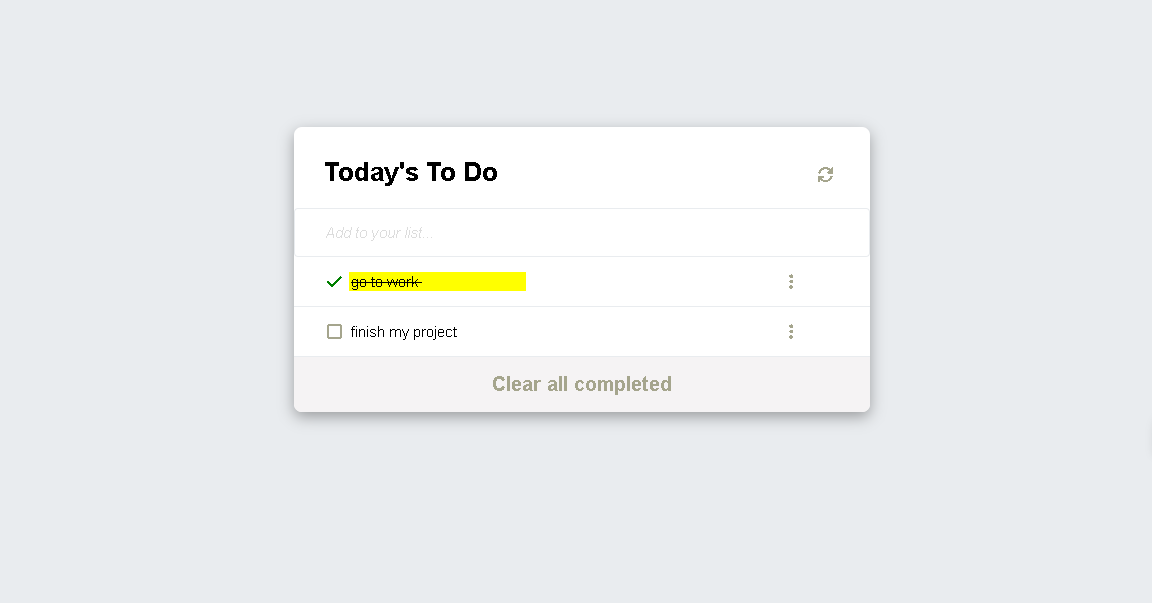This screenshot has width=1152, height=603.
Task: Reset the list using the circular arrows icon
Action: pos(825,174)
